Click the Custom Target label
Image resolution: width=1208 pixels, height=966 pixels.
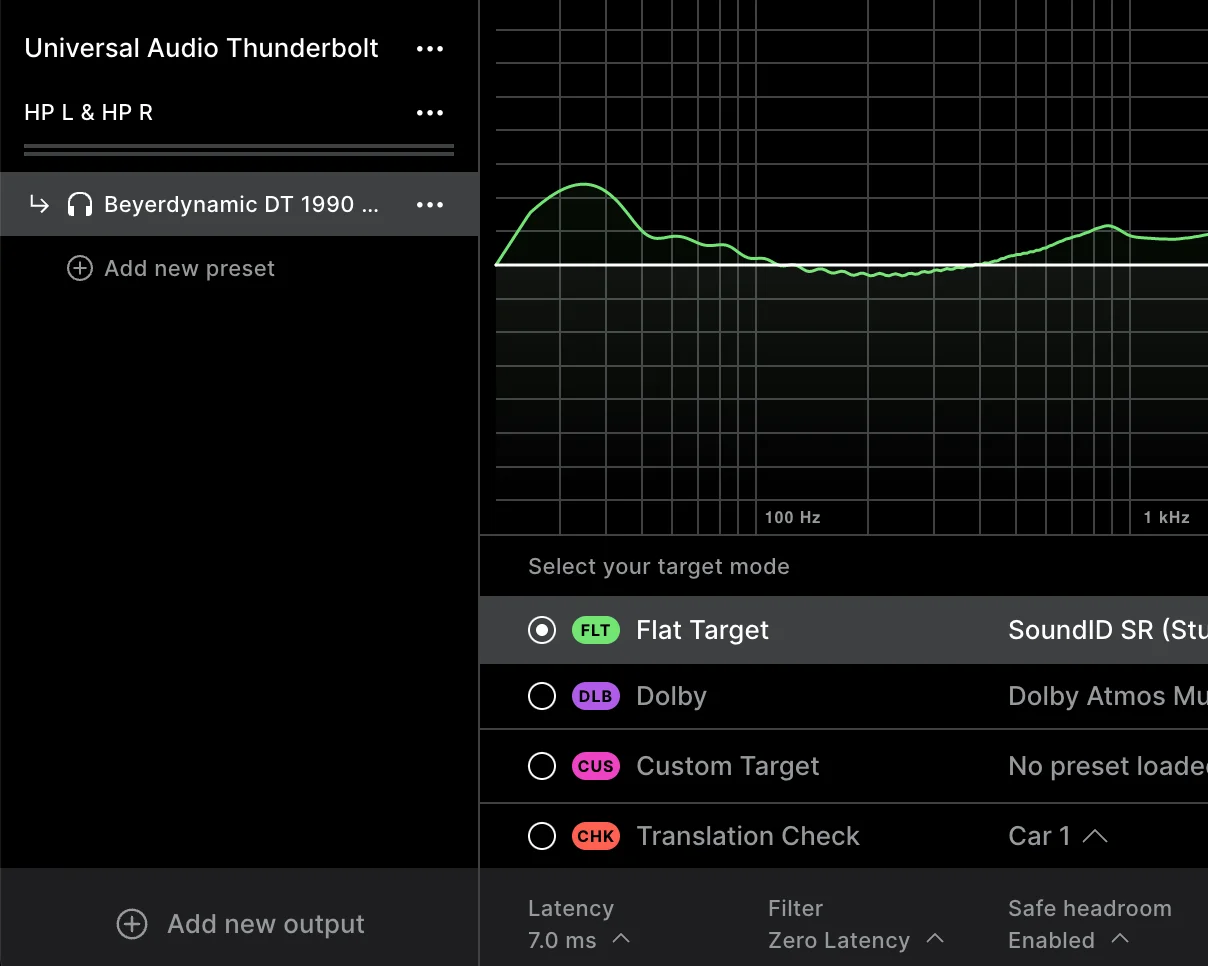click(x=728, y=766)
